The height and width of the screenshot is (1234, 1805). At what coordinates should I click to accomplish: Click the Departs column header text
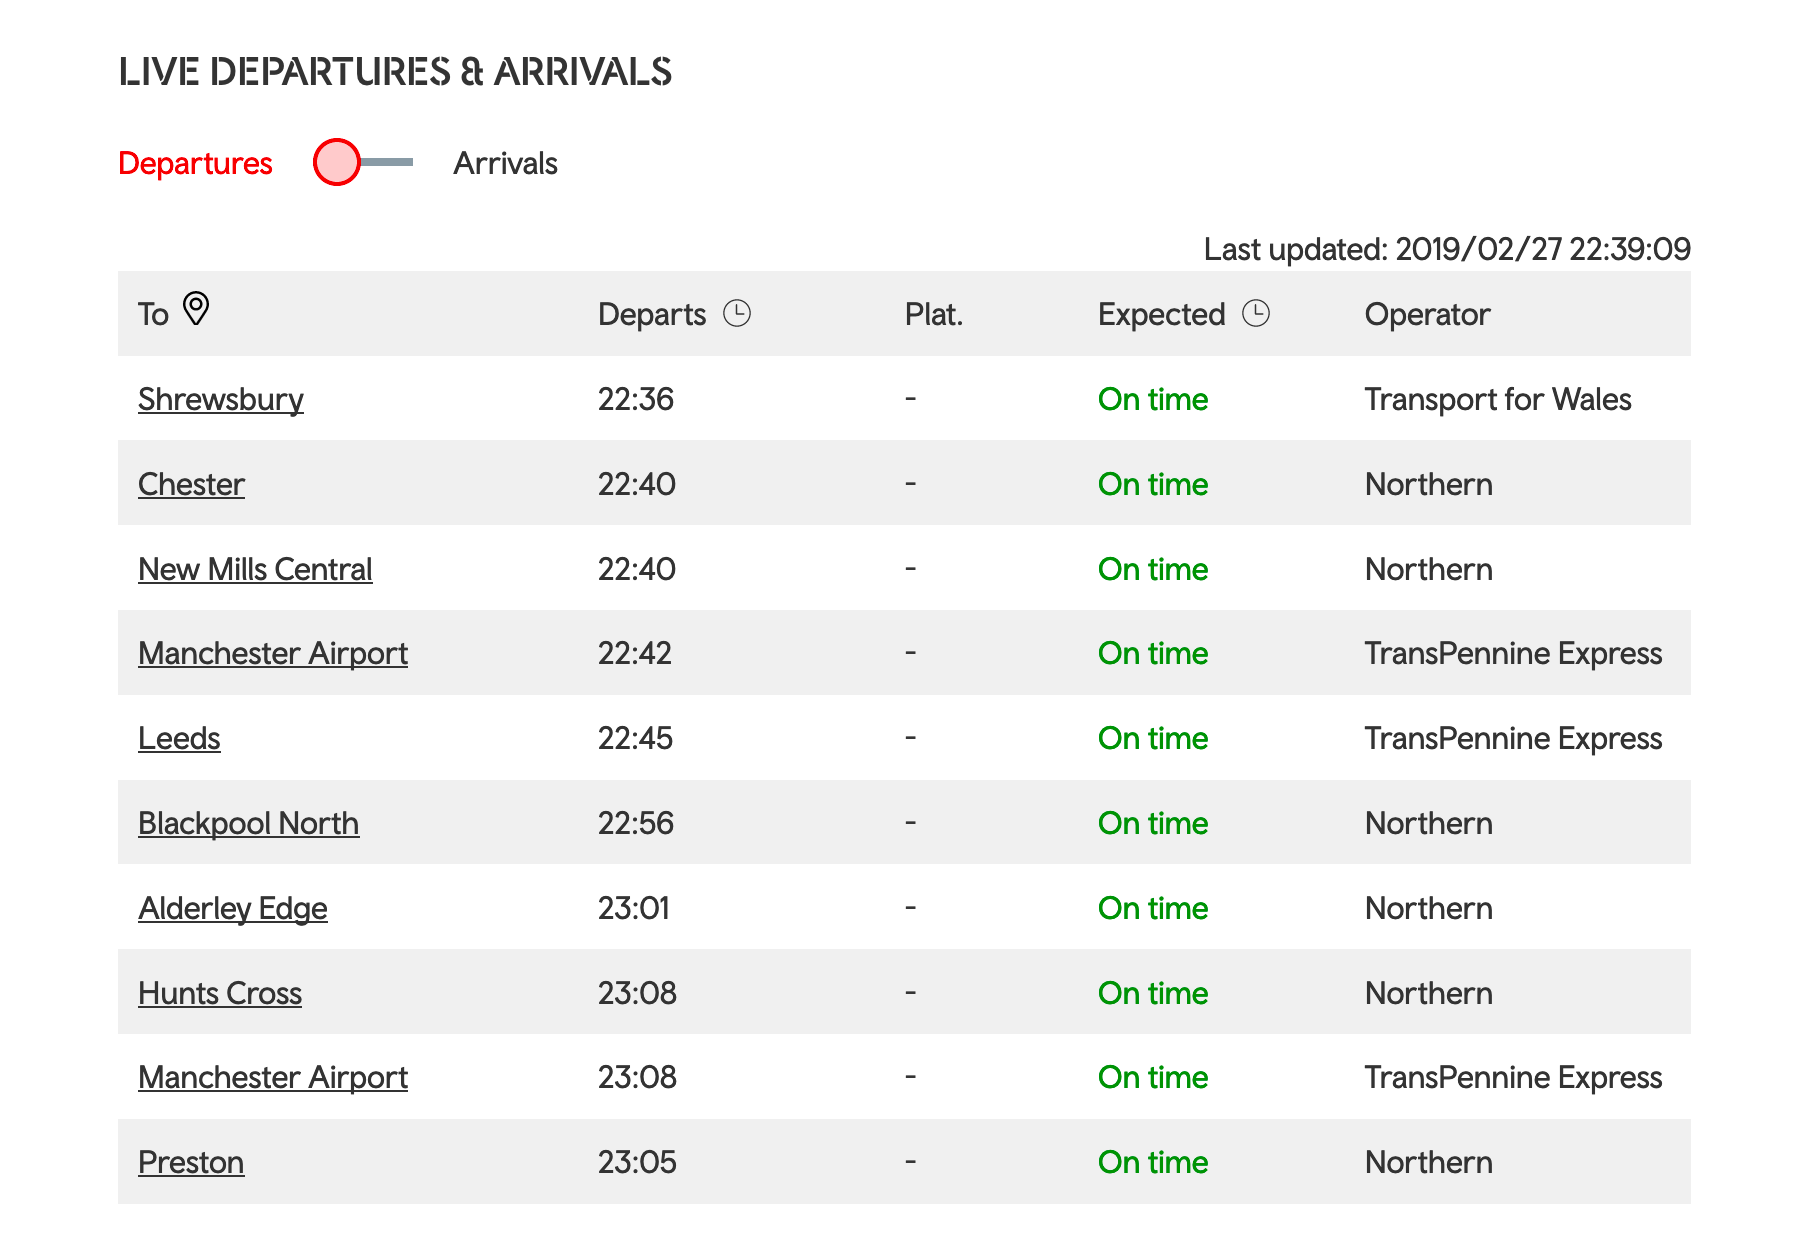tap(652, 314)
